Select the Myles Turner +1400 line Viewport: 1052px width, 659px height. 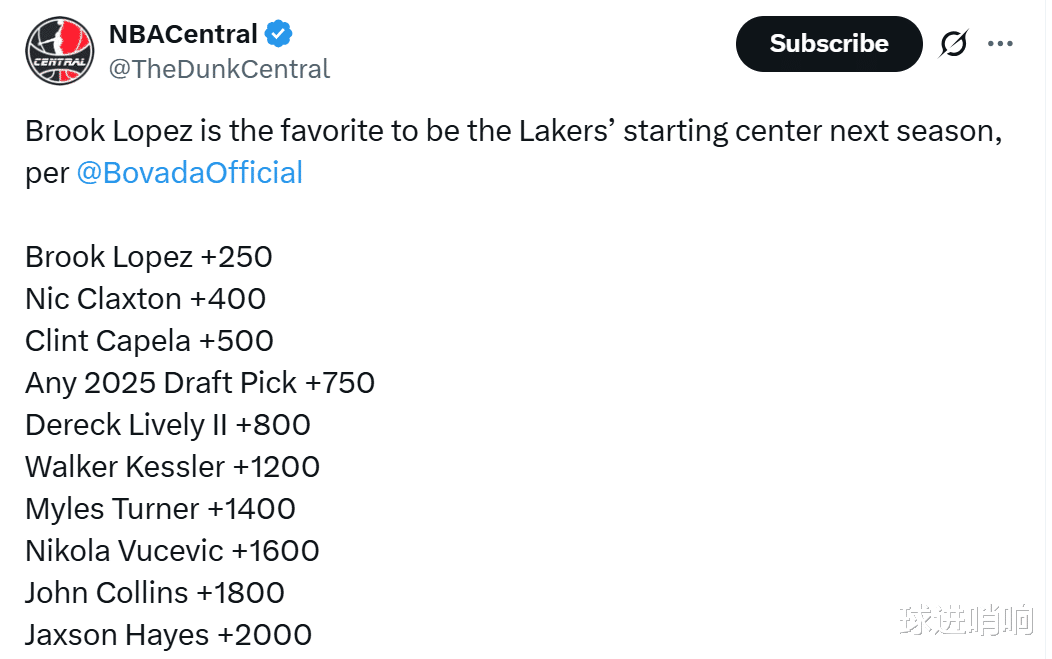160,509
